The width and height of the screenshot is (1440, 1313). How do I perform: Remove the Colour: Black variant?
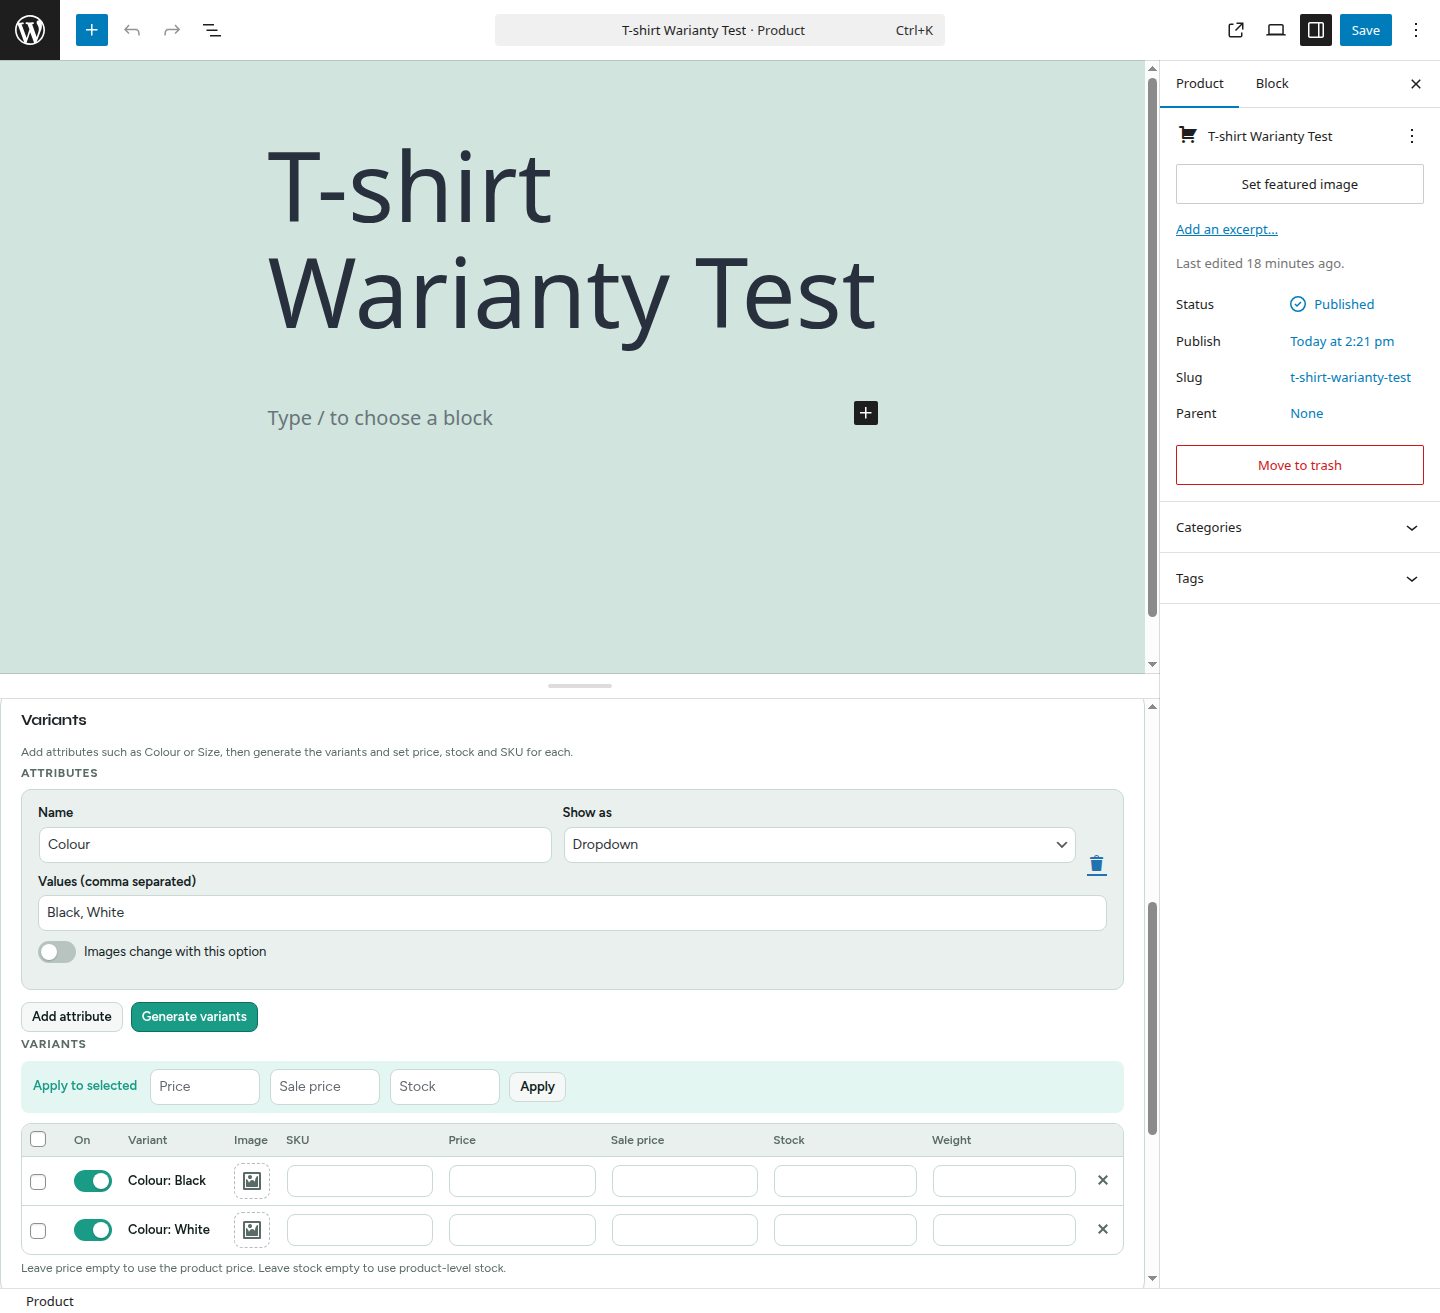1103,1180
